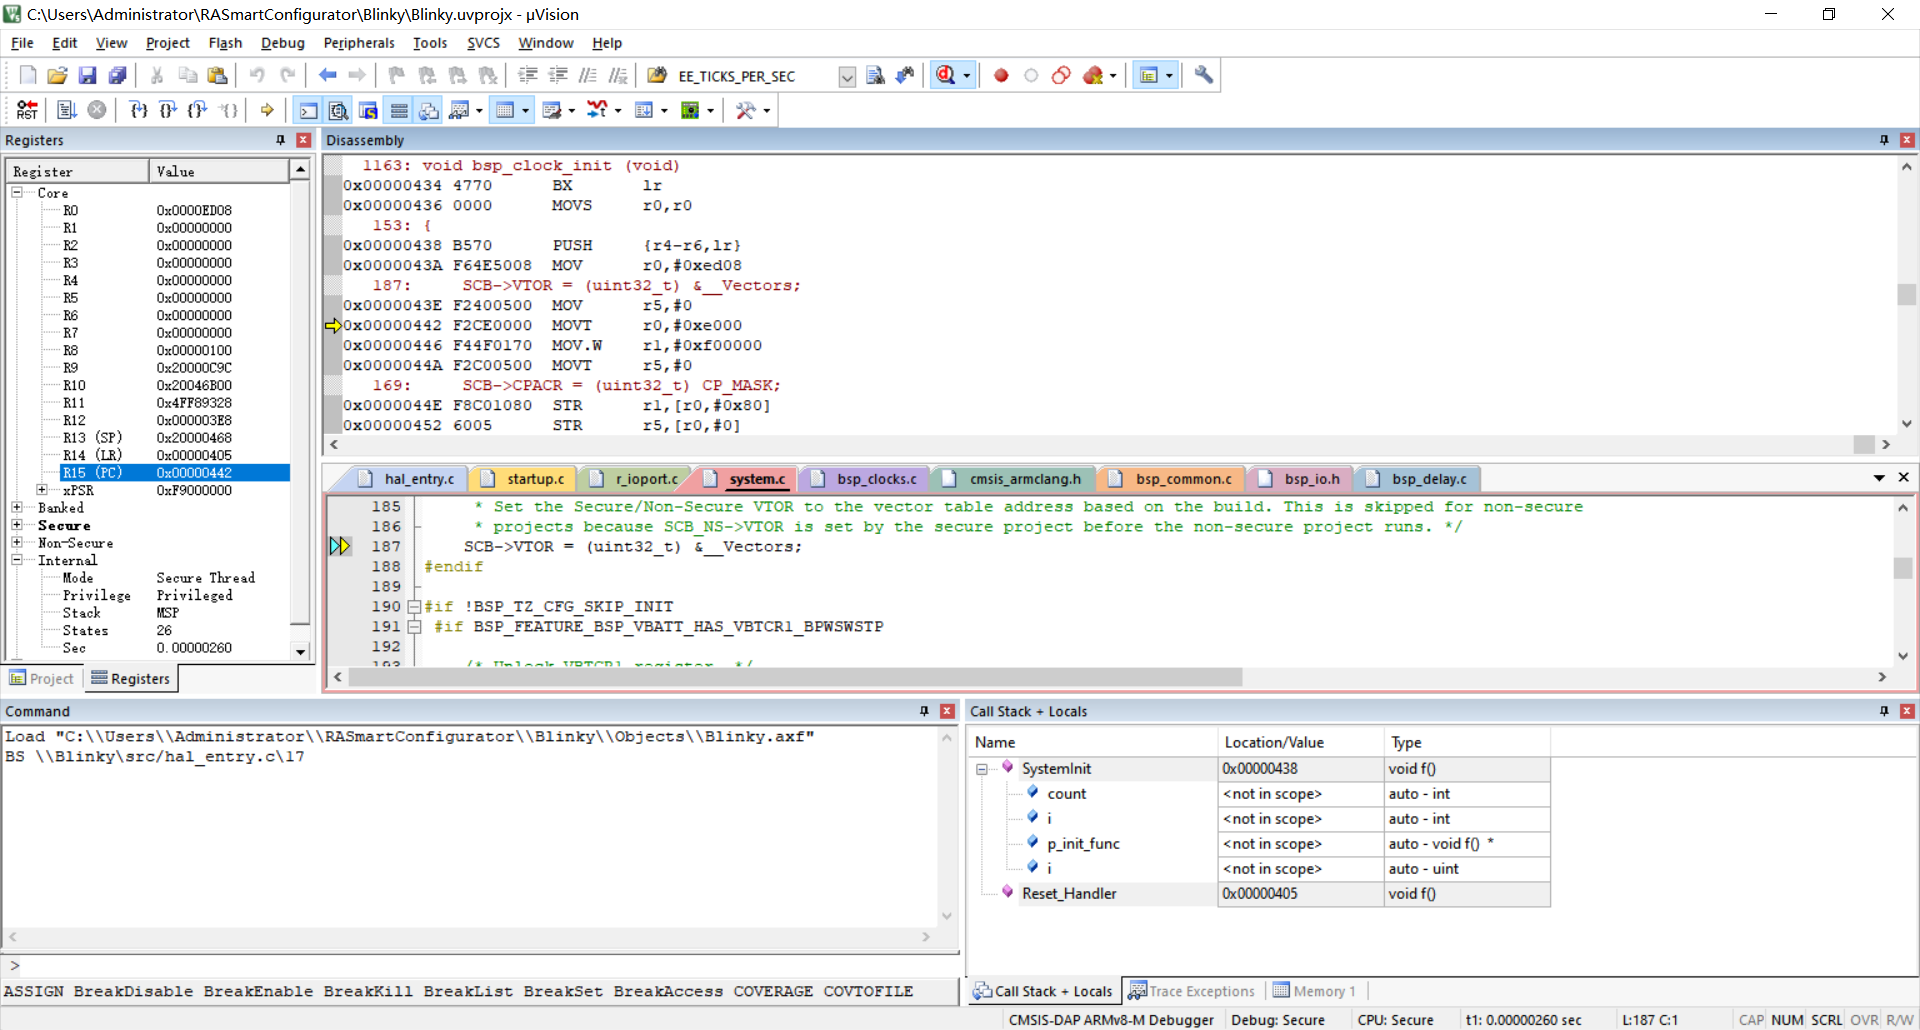
Task: Expand the Non-Secure register group
Action: 17,542
